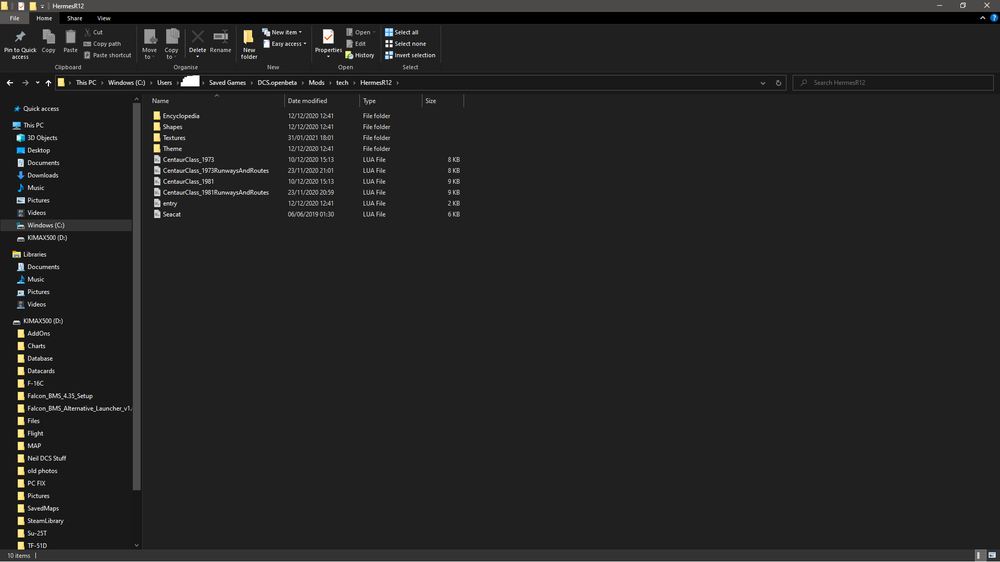Click Invert selection in the ribbon
1000x562 pixels.
410,55
